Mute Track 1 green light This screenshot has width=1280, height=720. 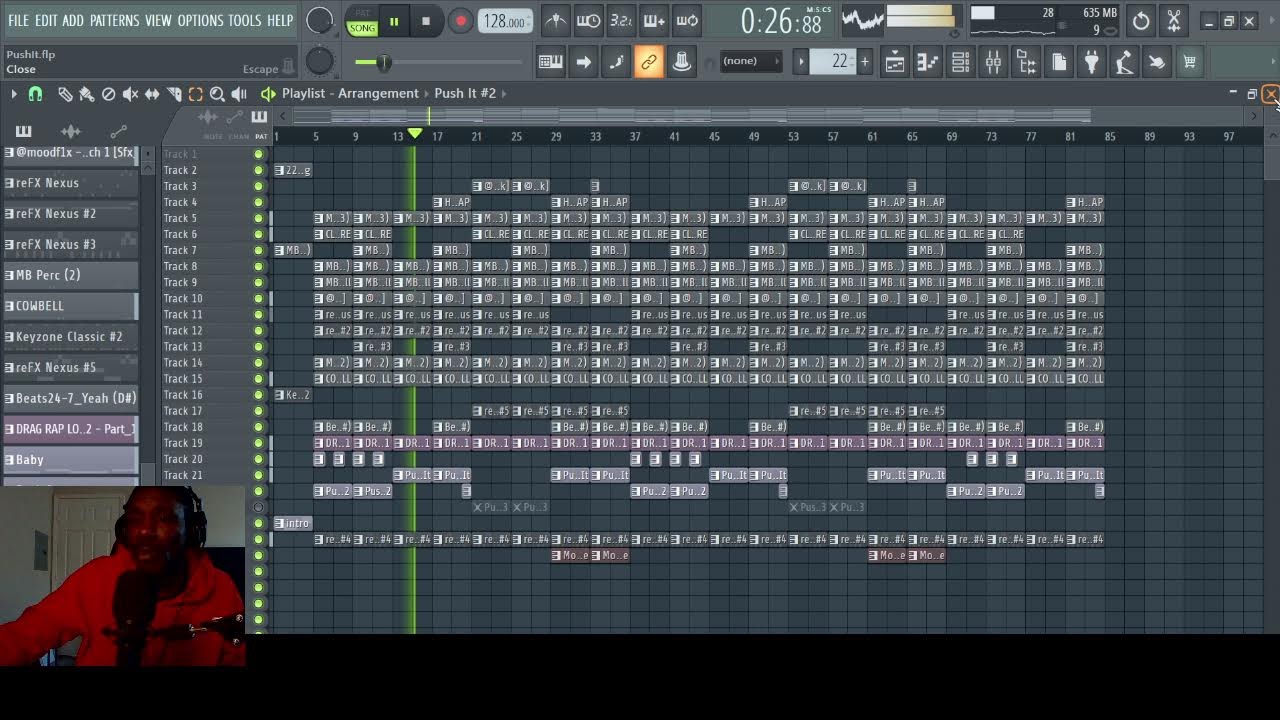pos(259,154)
